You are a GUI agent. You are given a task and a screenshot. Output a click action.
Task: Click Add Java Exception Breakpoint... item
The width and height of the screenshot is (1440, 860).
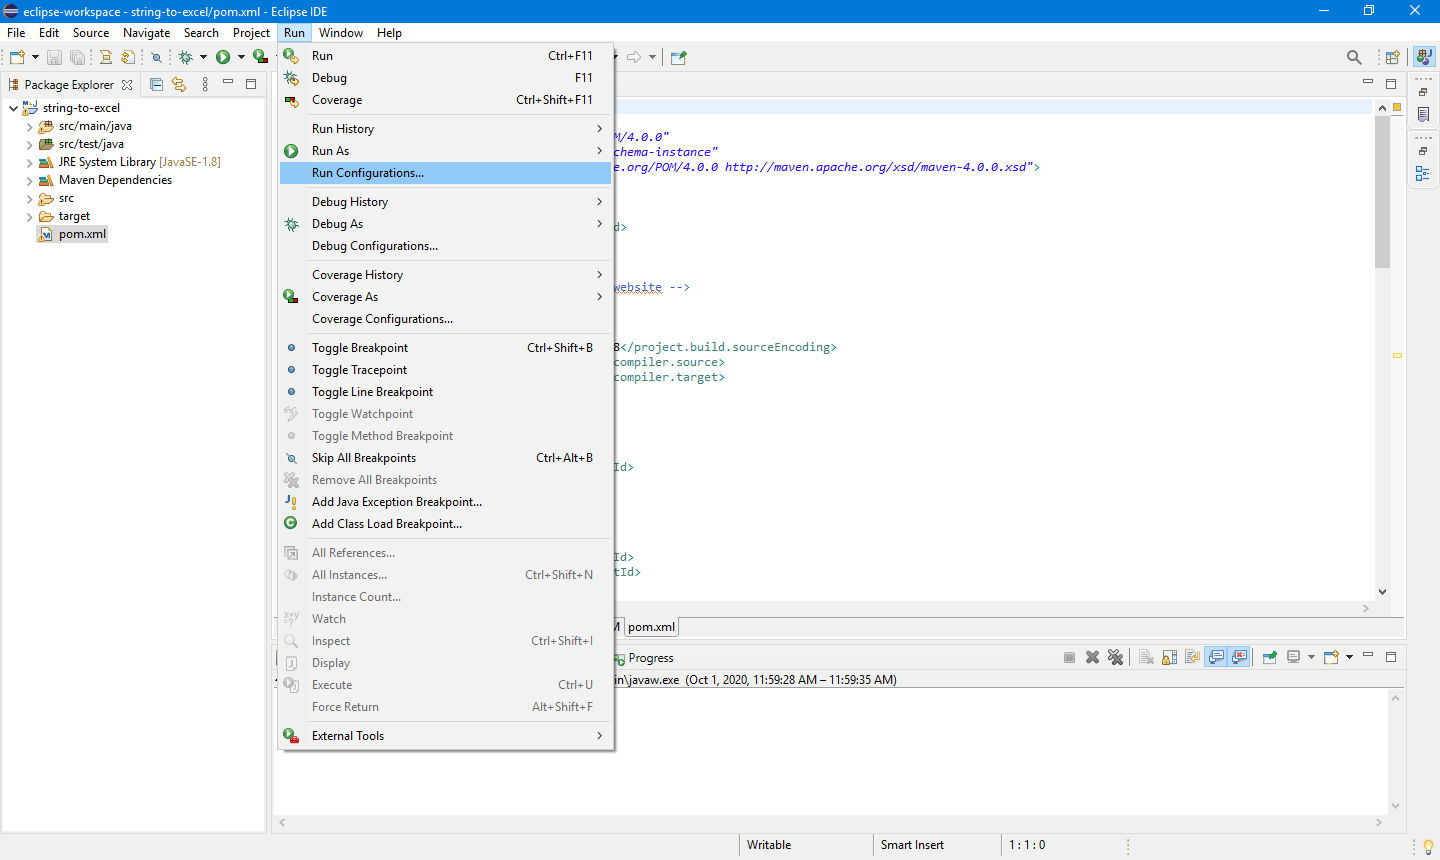(x=446, y=502)
